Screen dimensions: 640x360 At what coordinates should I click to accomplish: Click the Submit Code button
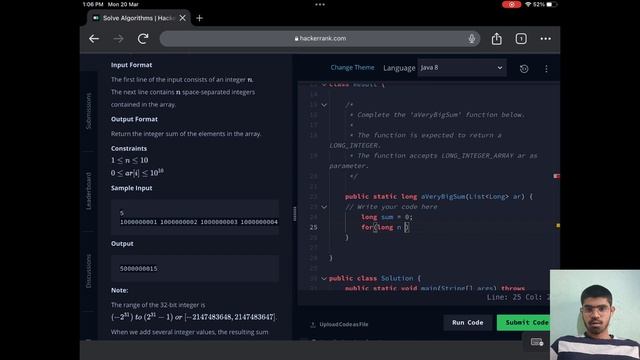(524, 322)
